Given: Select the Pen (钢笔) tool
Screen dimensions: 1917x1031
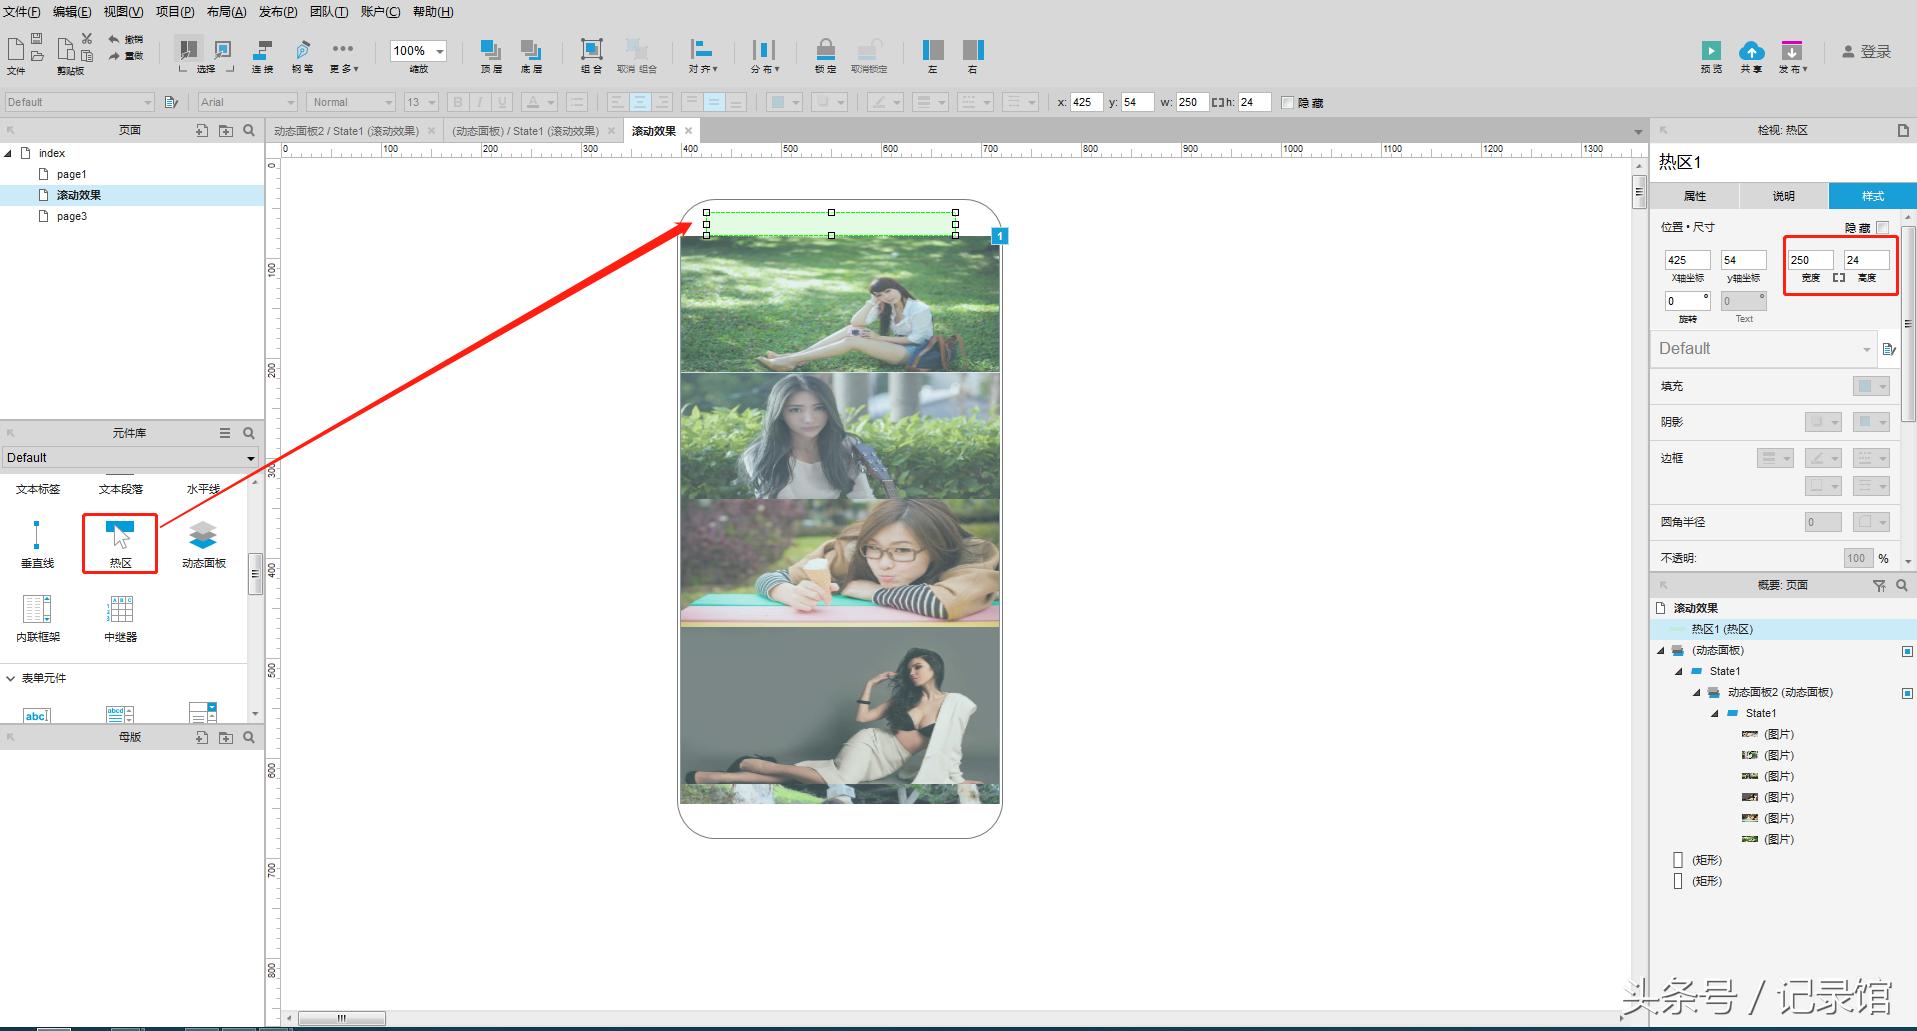Looking at the screenshot, I should tap(302, 52).
